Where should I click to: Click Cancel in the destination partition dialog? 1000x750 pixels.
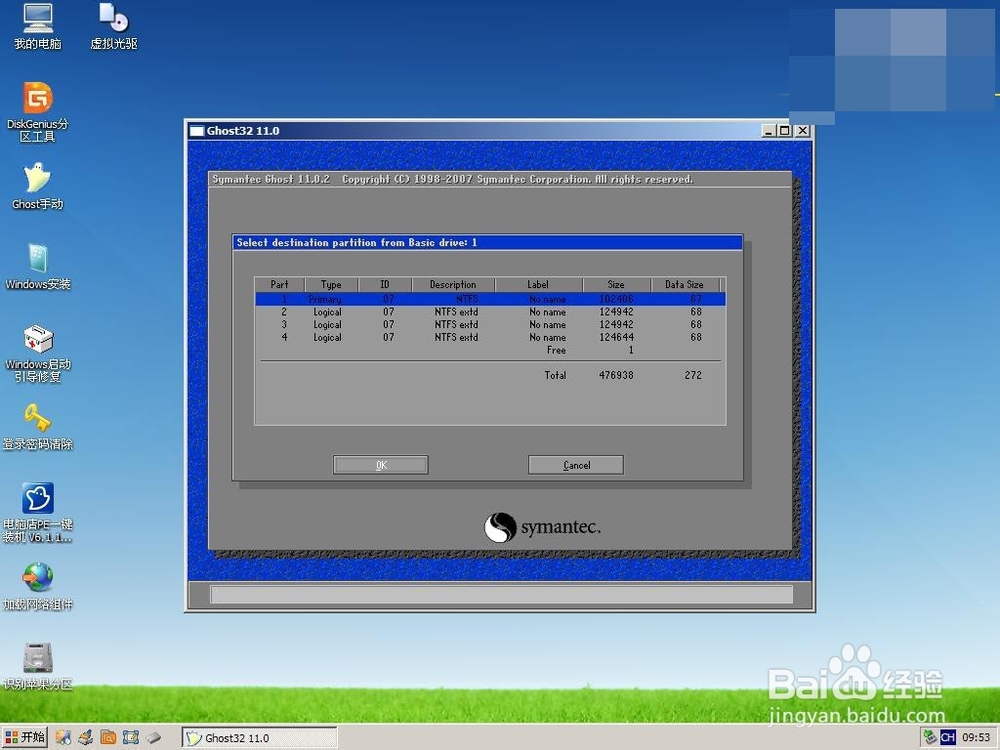click(x=576, y=465)
